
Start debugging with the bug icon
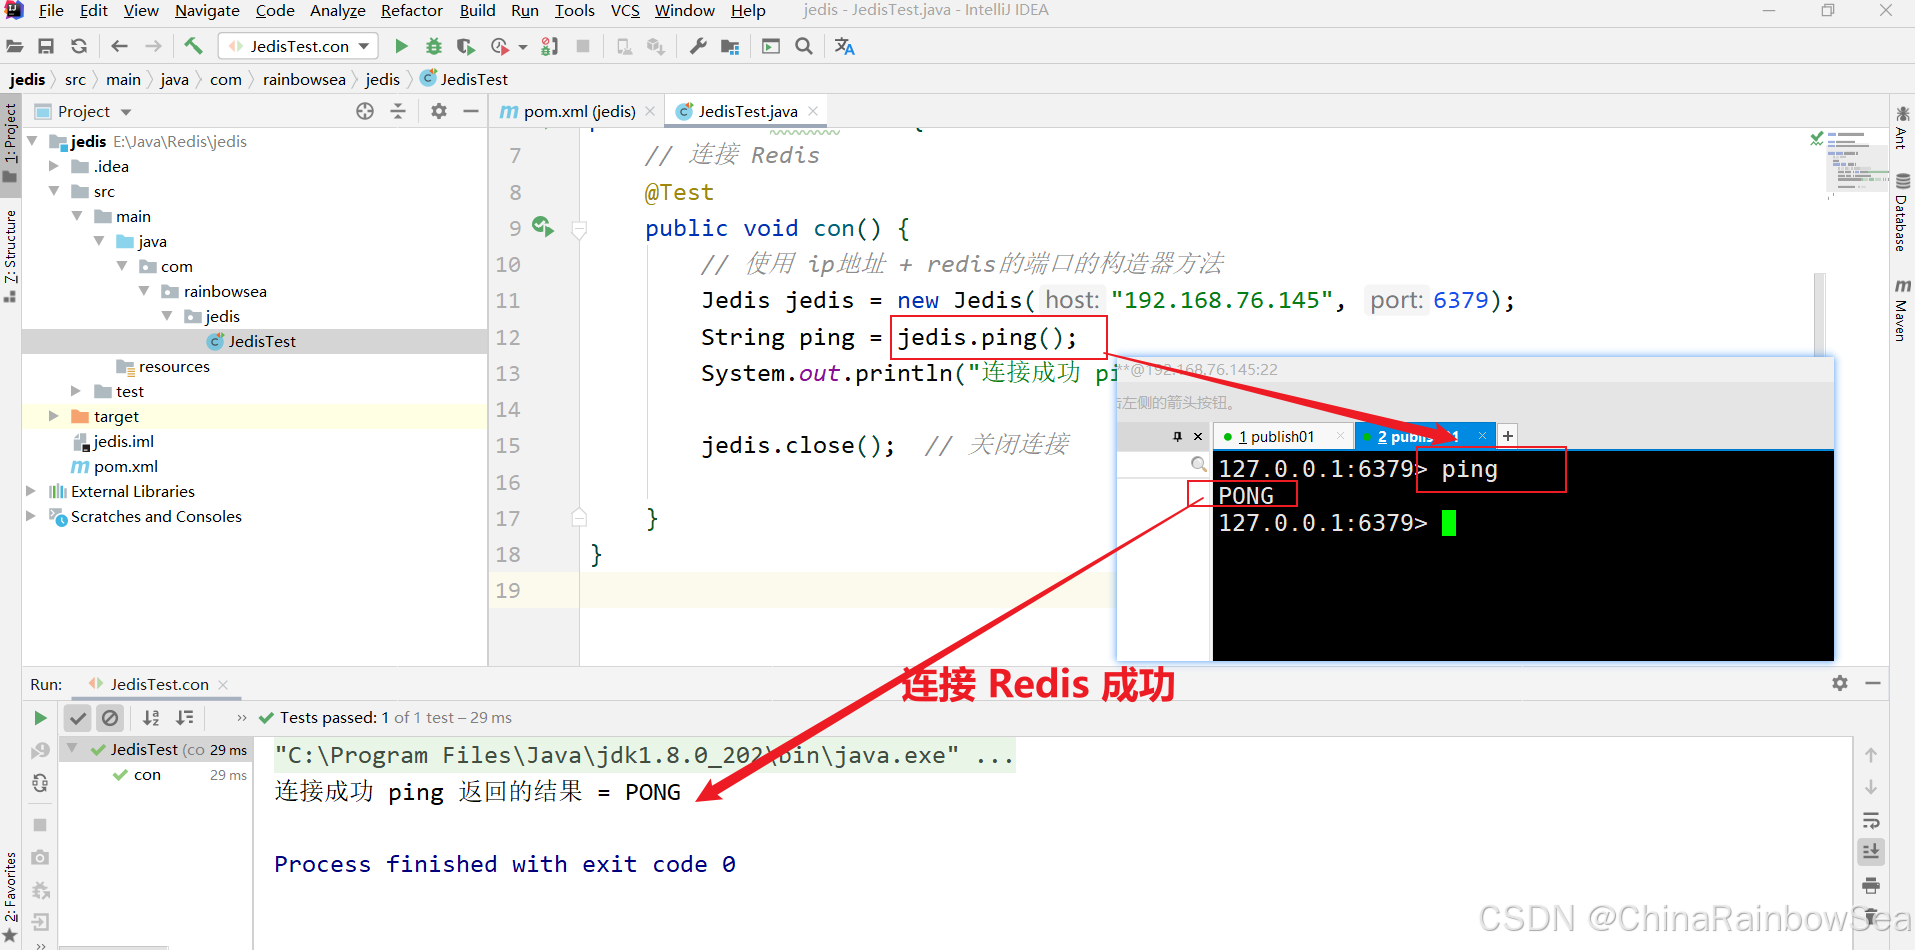pyautogui.click(x=433, y=46)
